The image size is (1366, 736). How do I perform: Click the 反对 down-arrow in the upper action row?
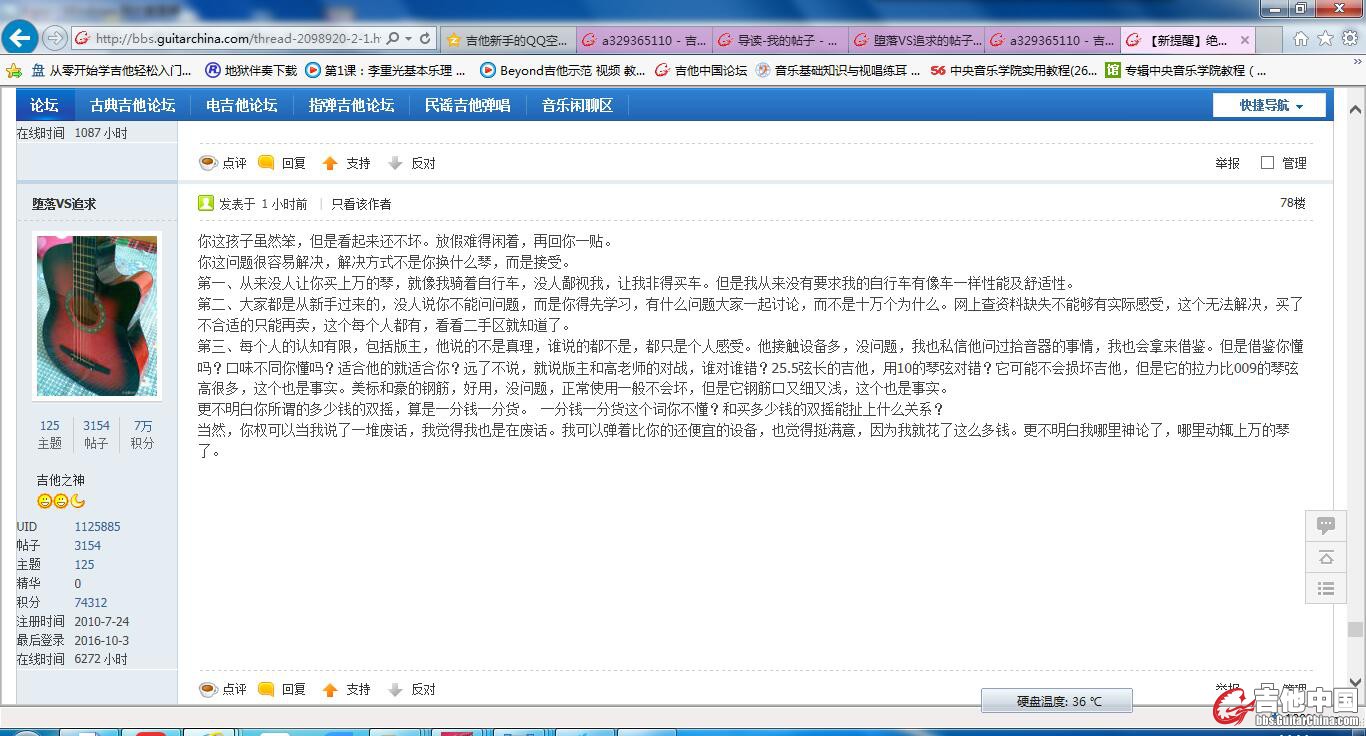point(395,163)
